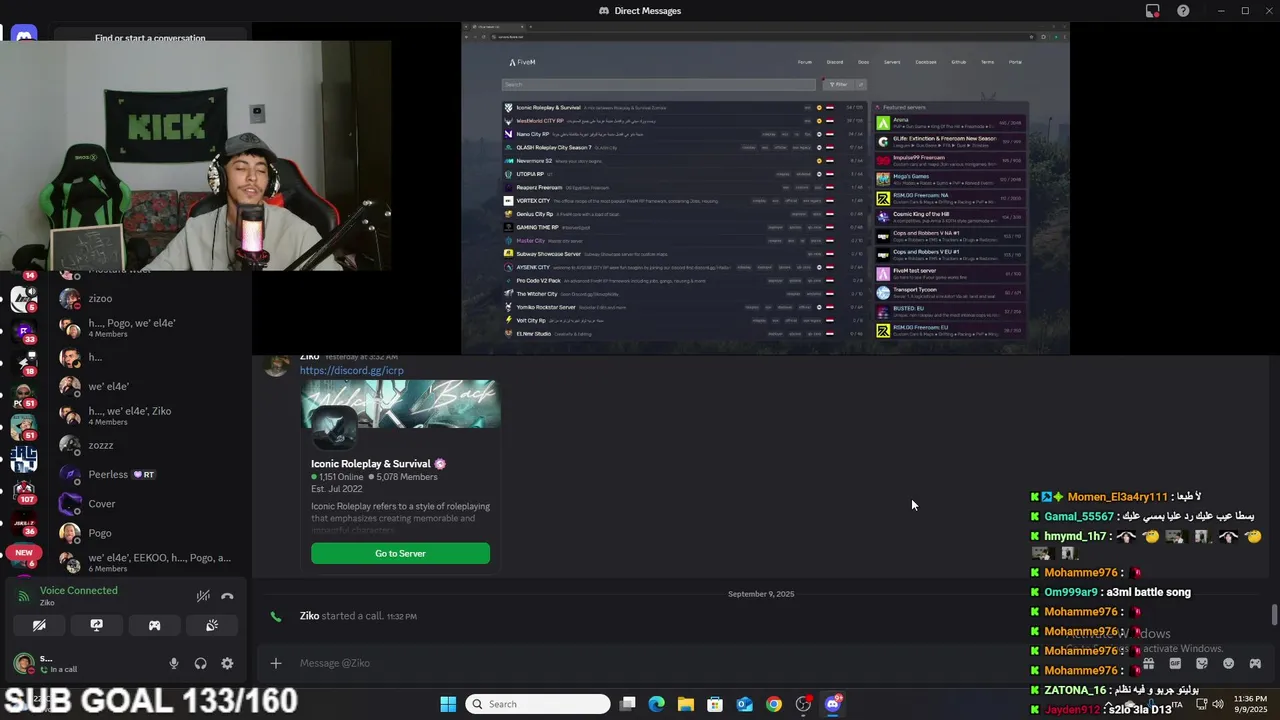Click the FiveM server Search field in stream

click(659, 84)
